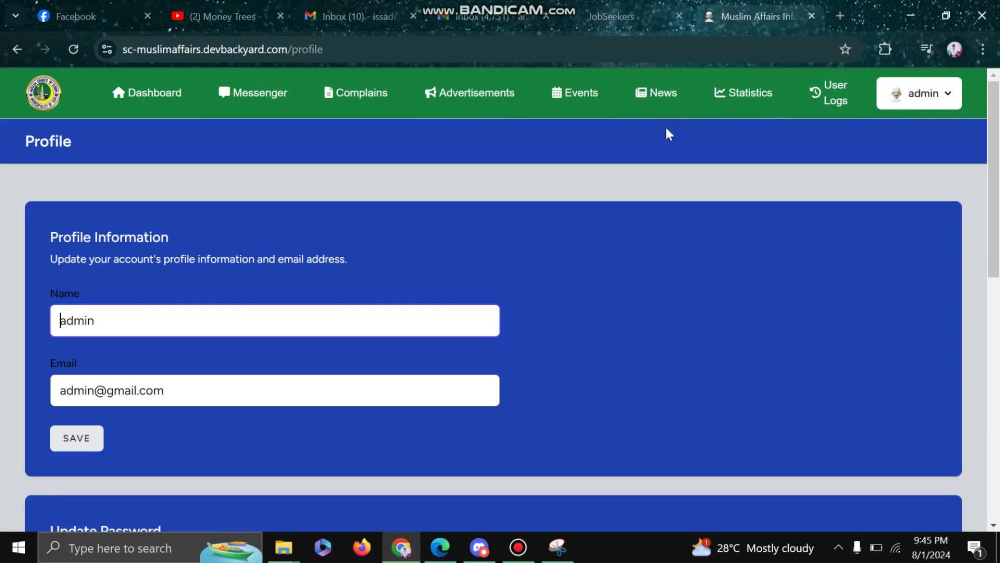The width and height of the screenshot is (1000, 563).
Task: Open Messenger from the navbar
Action: pos(253,93)
